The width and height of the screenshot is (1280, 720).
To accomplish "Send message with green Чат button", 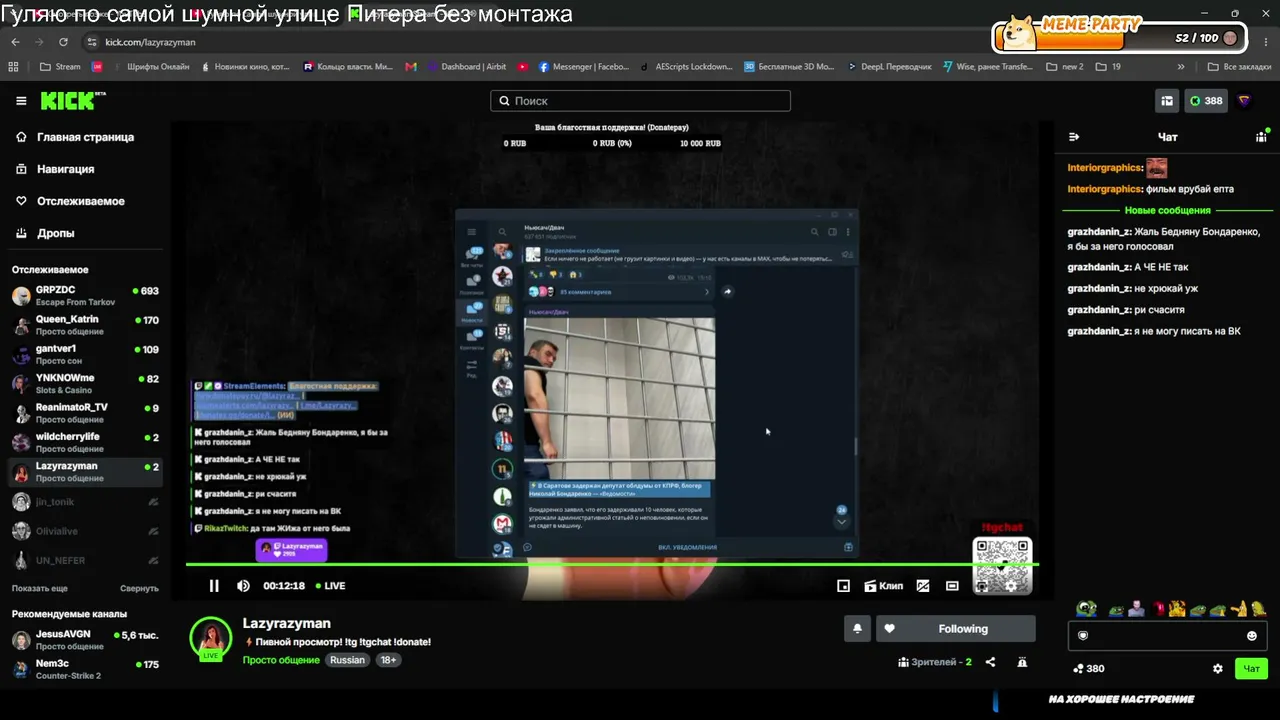I will click(x=1251, y=669).
